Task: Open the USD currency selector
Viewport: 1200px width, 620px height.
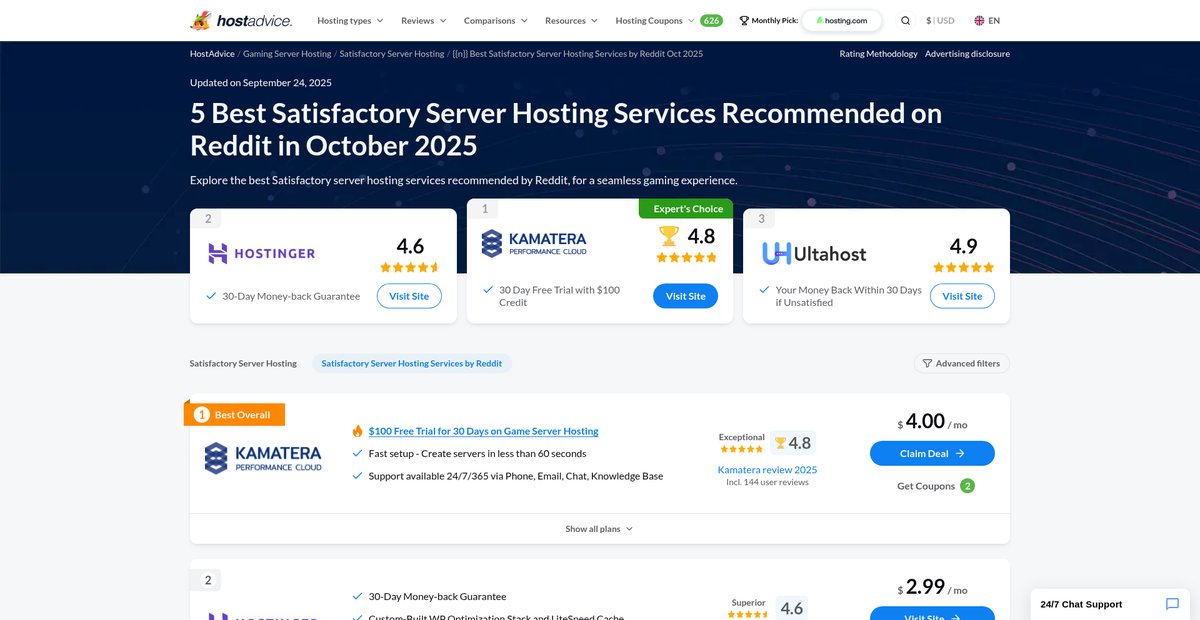Action: 940,20
